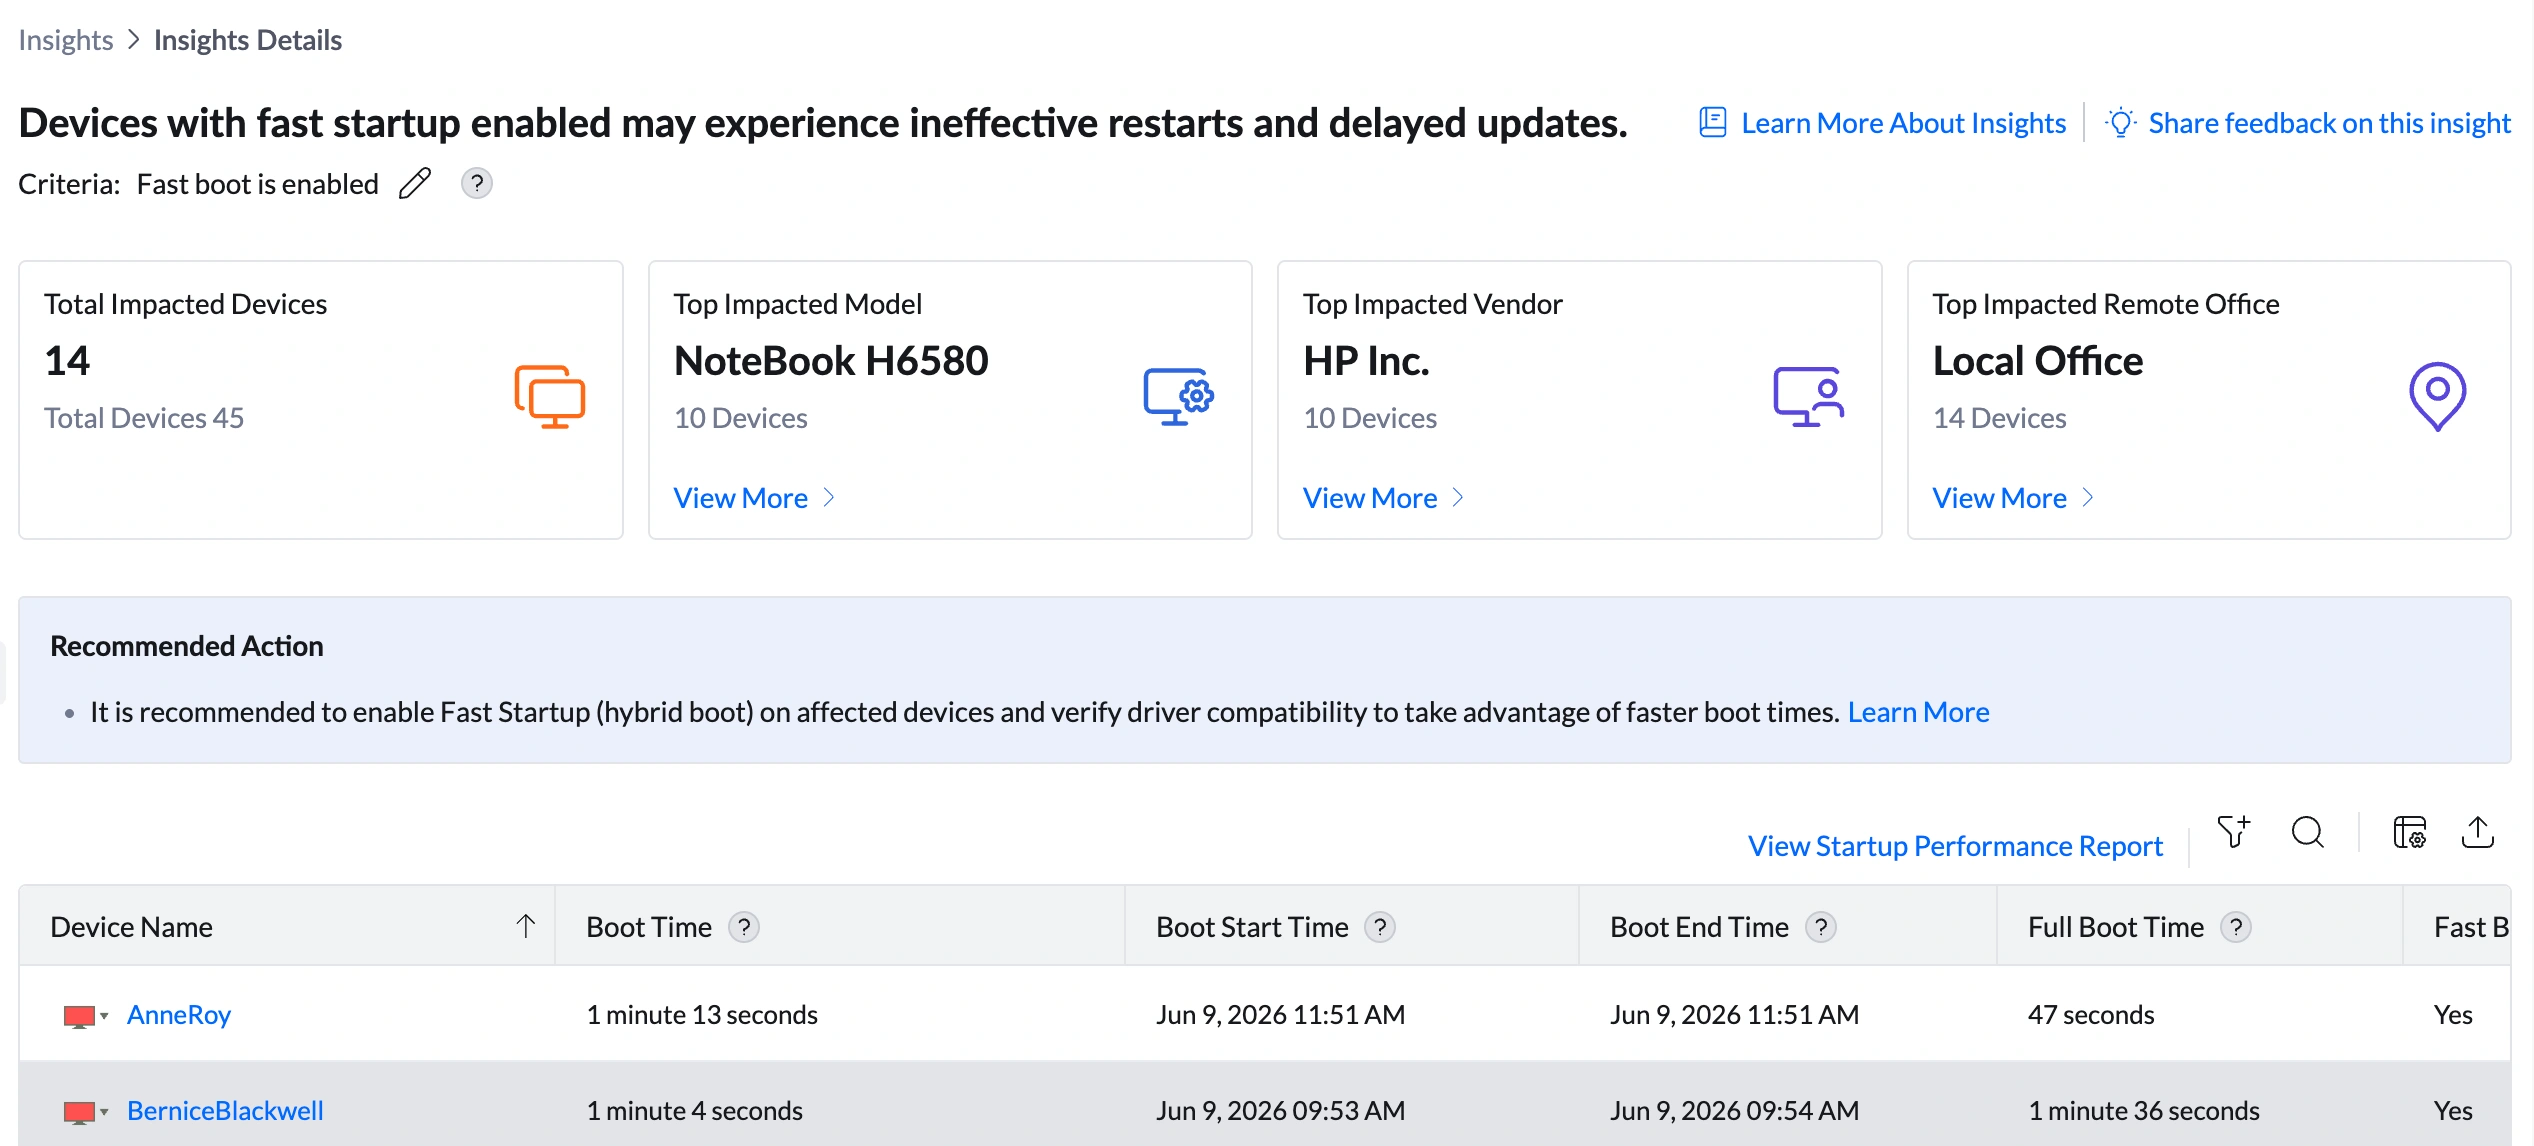Open the AnneRoy device link
The image size is (2534, 1146).
[x=179, y=1015]
